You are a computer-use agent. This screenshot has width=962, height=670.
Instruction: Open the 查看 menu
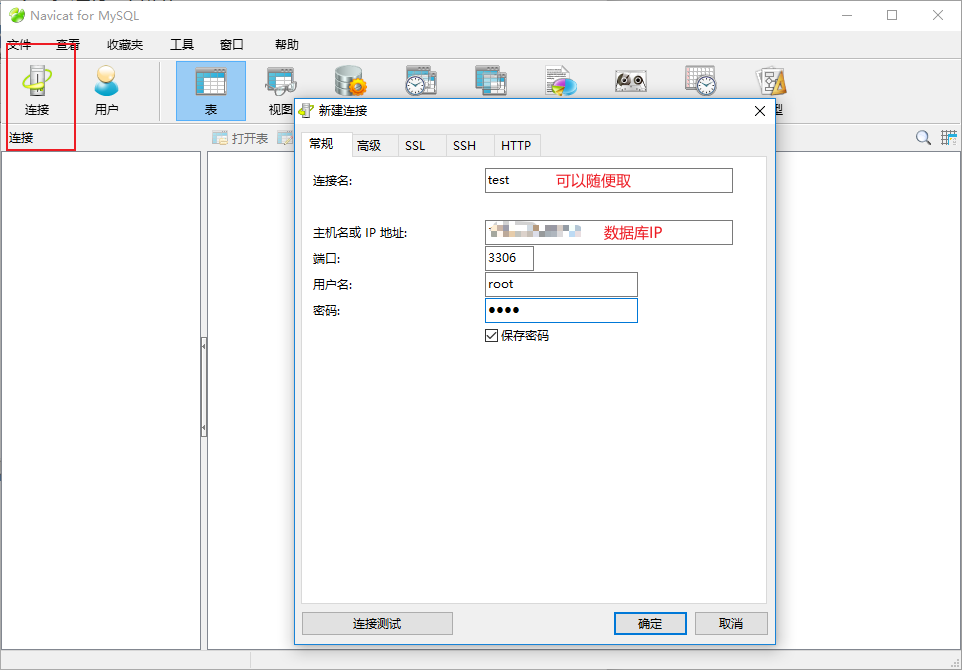68,45
